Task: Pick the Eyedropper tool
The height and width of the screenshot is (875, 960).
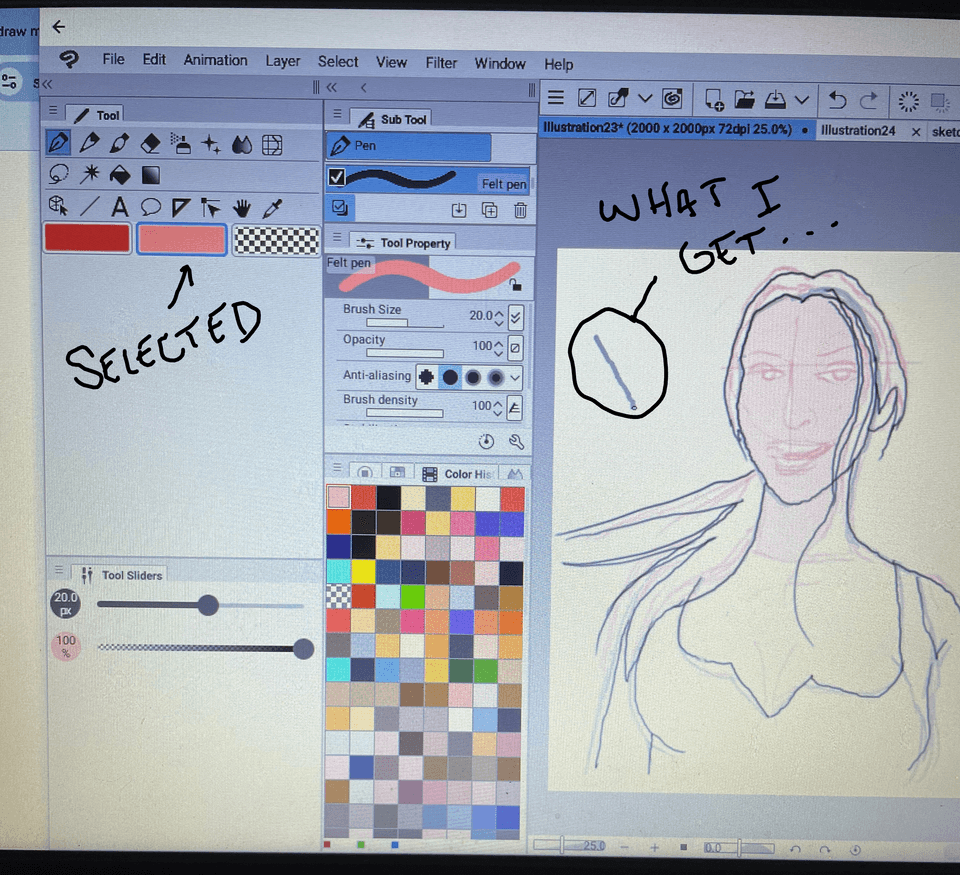Action: click(x=271, y=207)
